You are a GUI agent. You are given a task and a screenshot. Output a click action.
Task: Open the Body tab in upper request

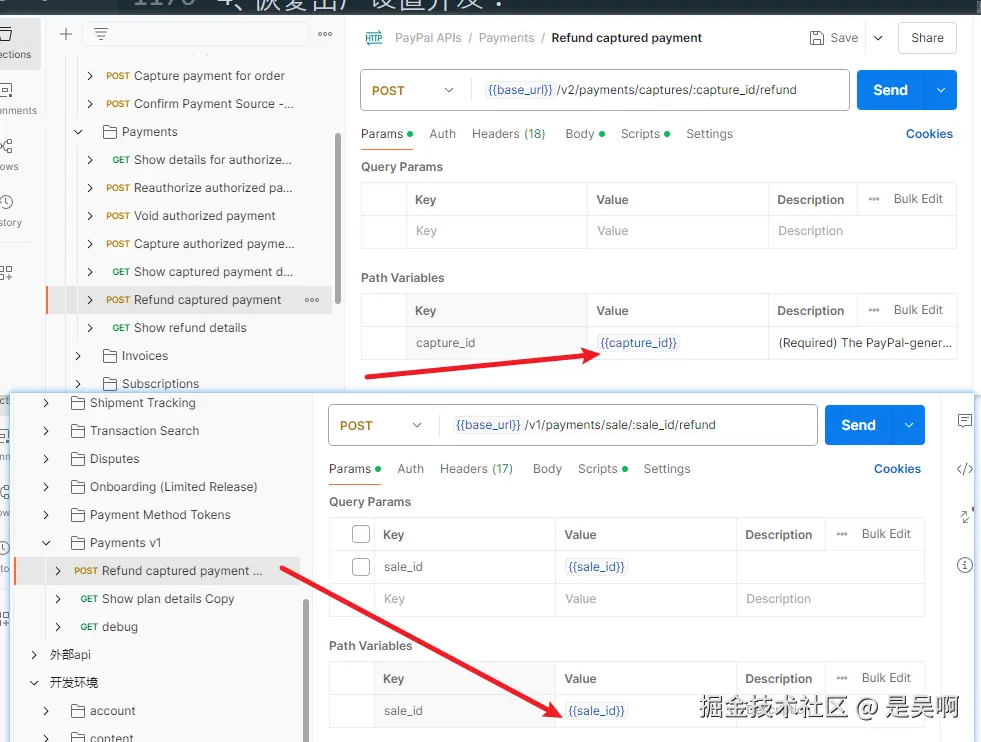584,134
